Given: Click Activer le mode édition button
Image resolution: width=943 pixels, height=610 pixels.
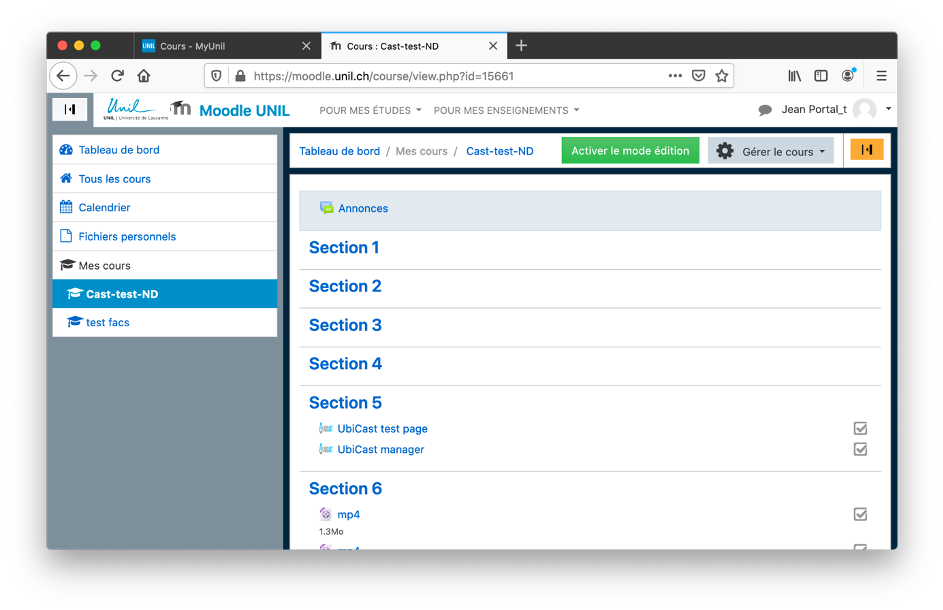Looking at the screenshot, I should pyautogui.click(x=630, y=151).
